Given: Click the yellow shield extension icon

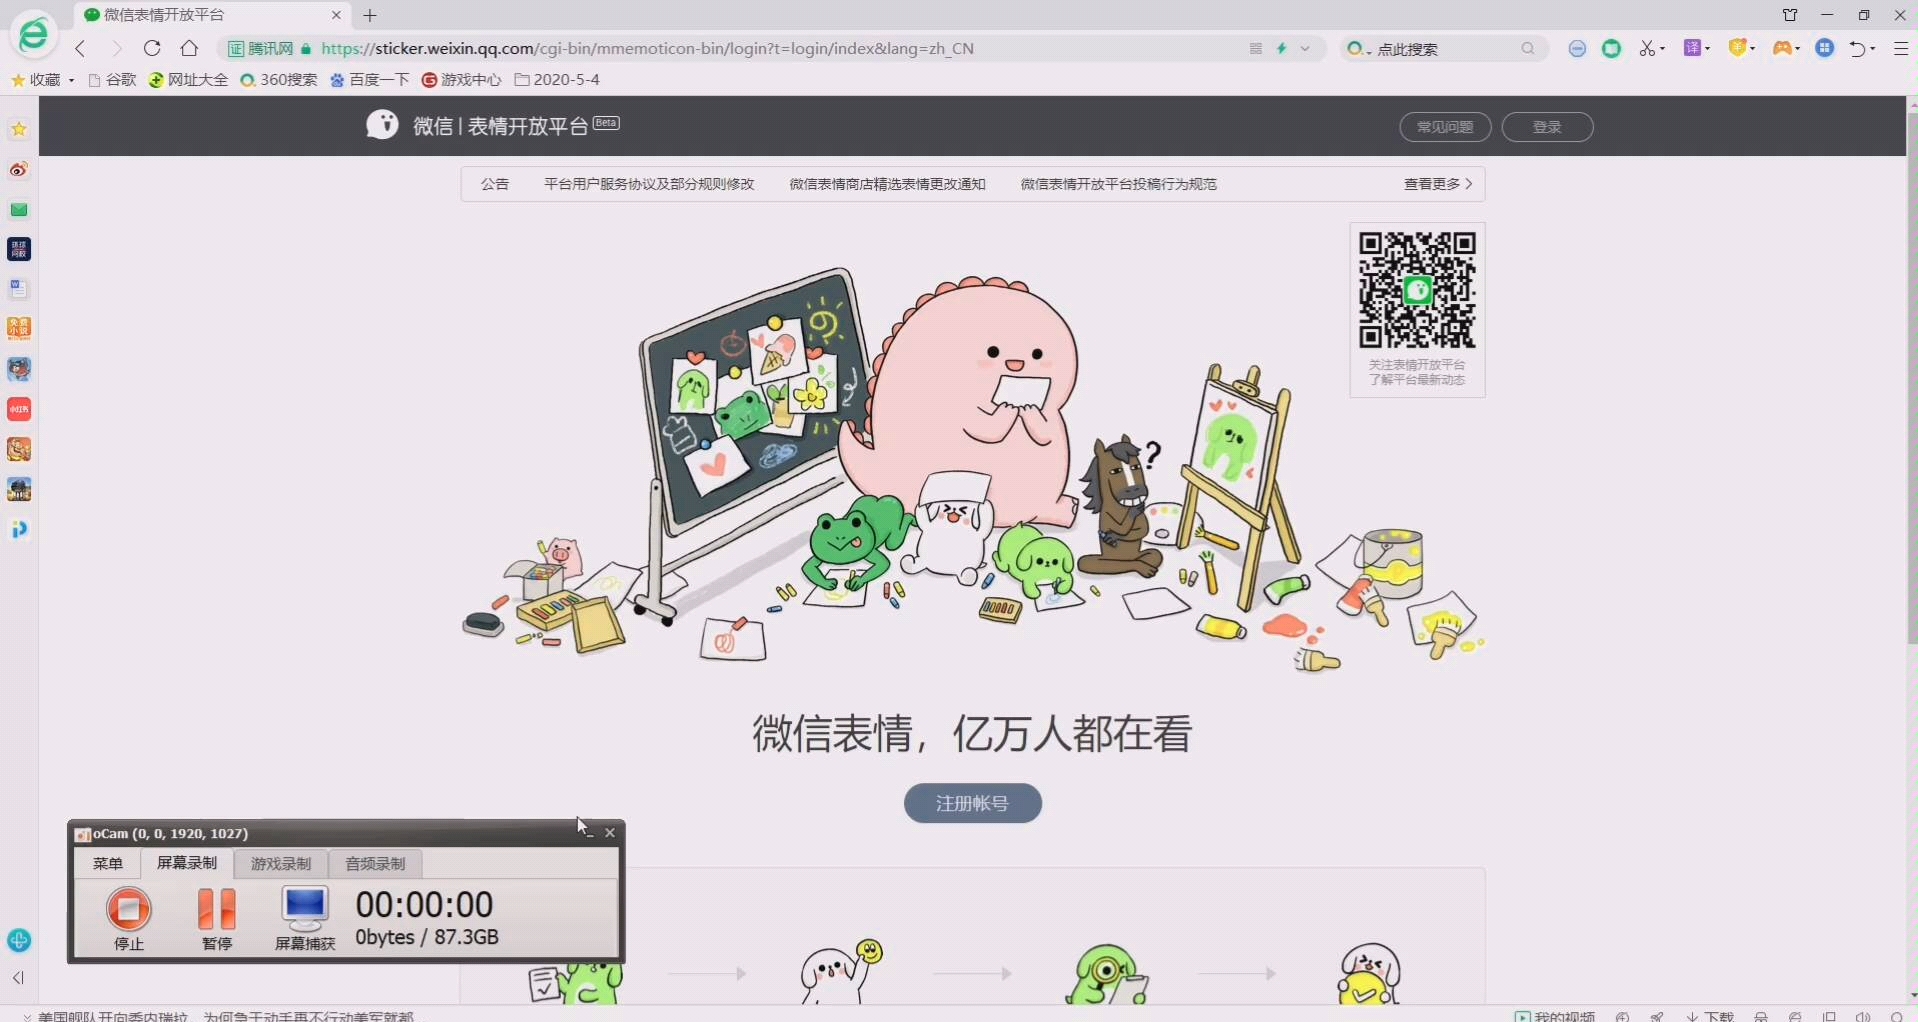Looking at the screenshot, I should coord(1738,47).
